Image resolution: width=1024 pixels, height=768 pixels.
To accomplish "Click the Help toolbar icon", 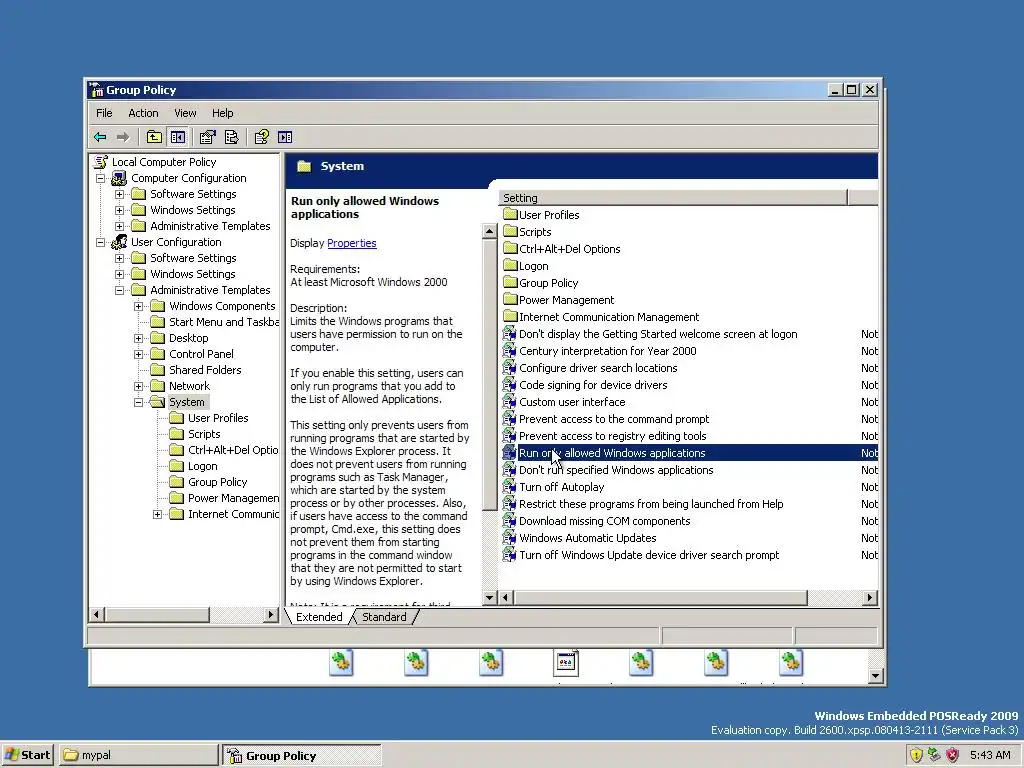I will 262,136.
